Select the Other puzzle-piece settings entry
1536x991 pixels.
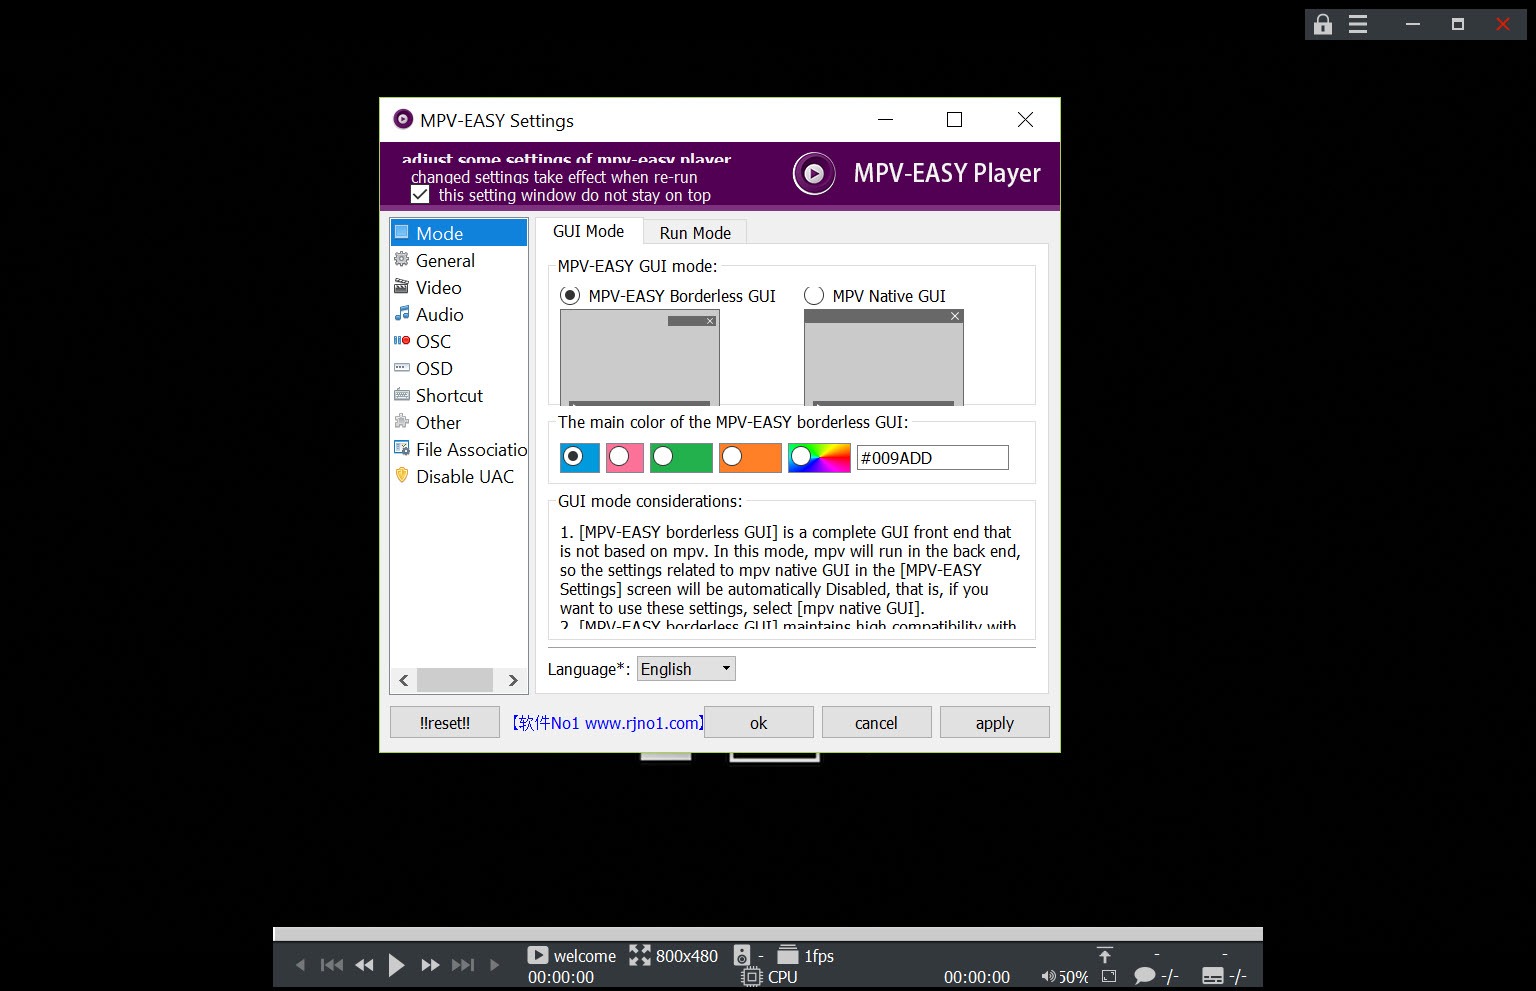(438, 422)
